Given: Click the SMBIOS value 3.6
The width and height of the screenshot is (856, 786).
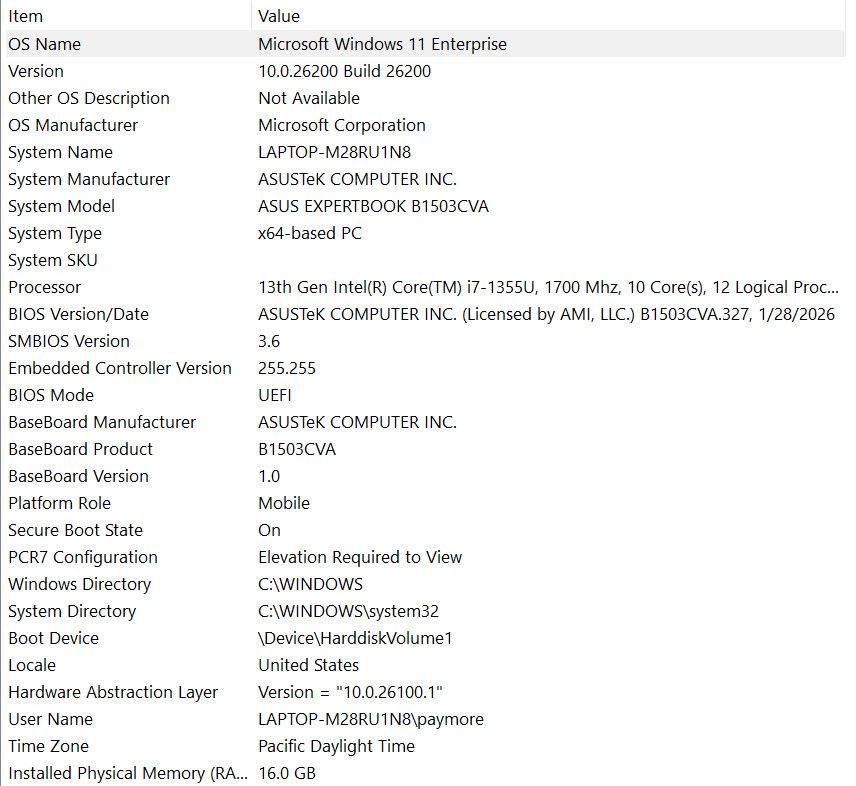Looking at the screenshot, I should pos(269,341).
